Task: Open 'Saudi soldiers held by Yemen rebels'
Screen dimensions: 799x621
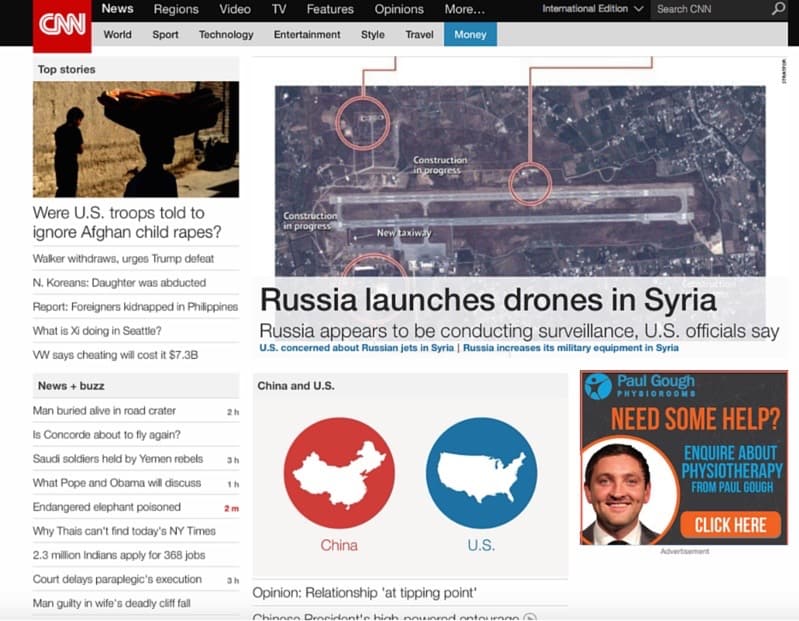Action: [118, 458]
